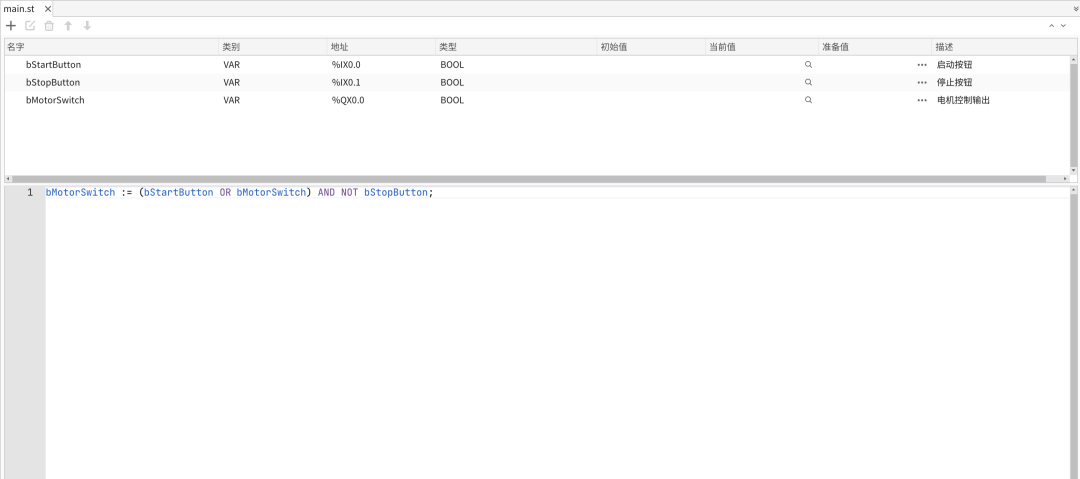The image size is (1080, 479).
Task: Close the main.st tab
Action: point(48,9)
